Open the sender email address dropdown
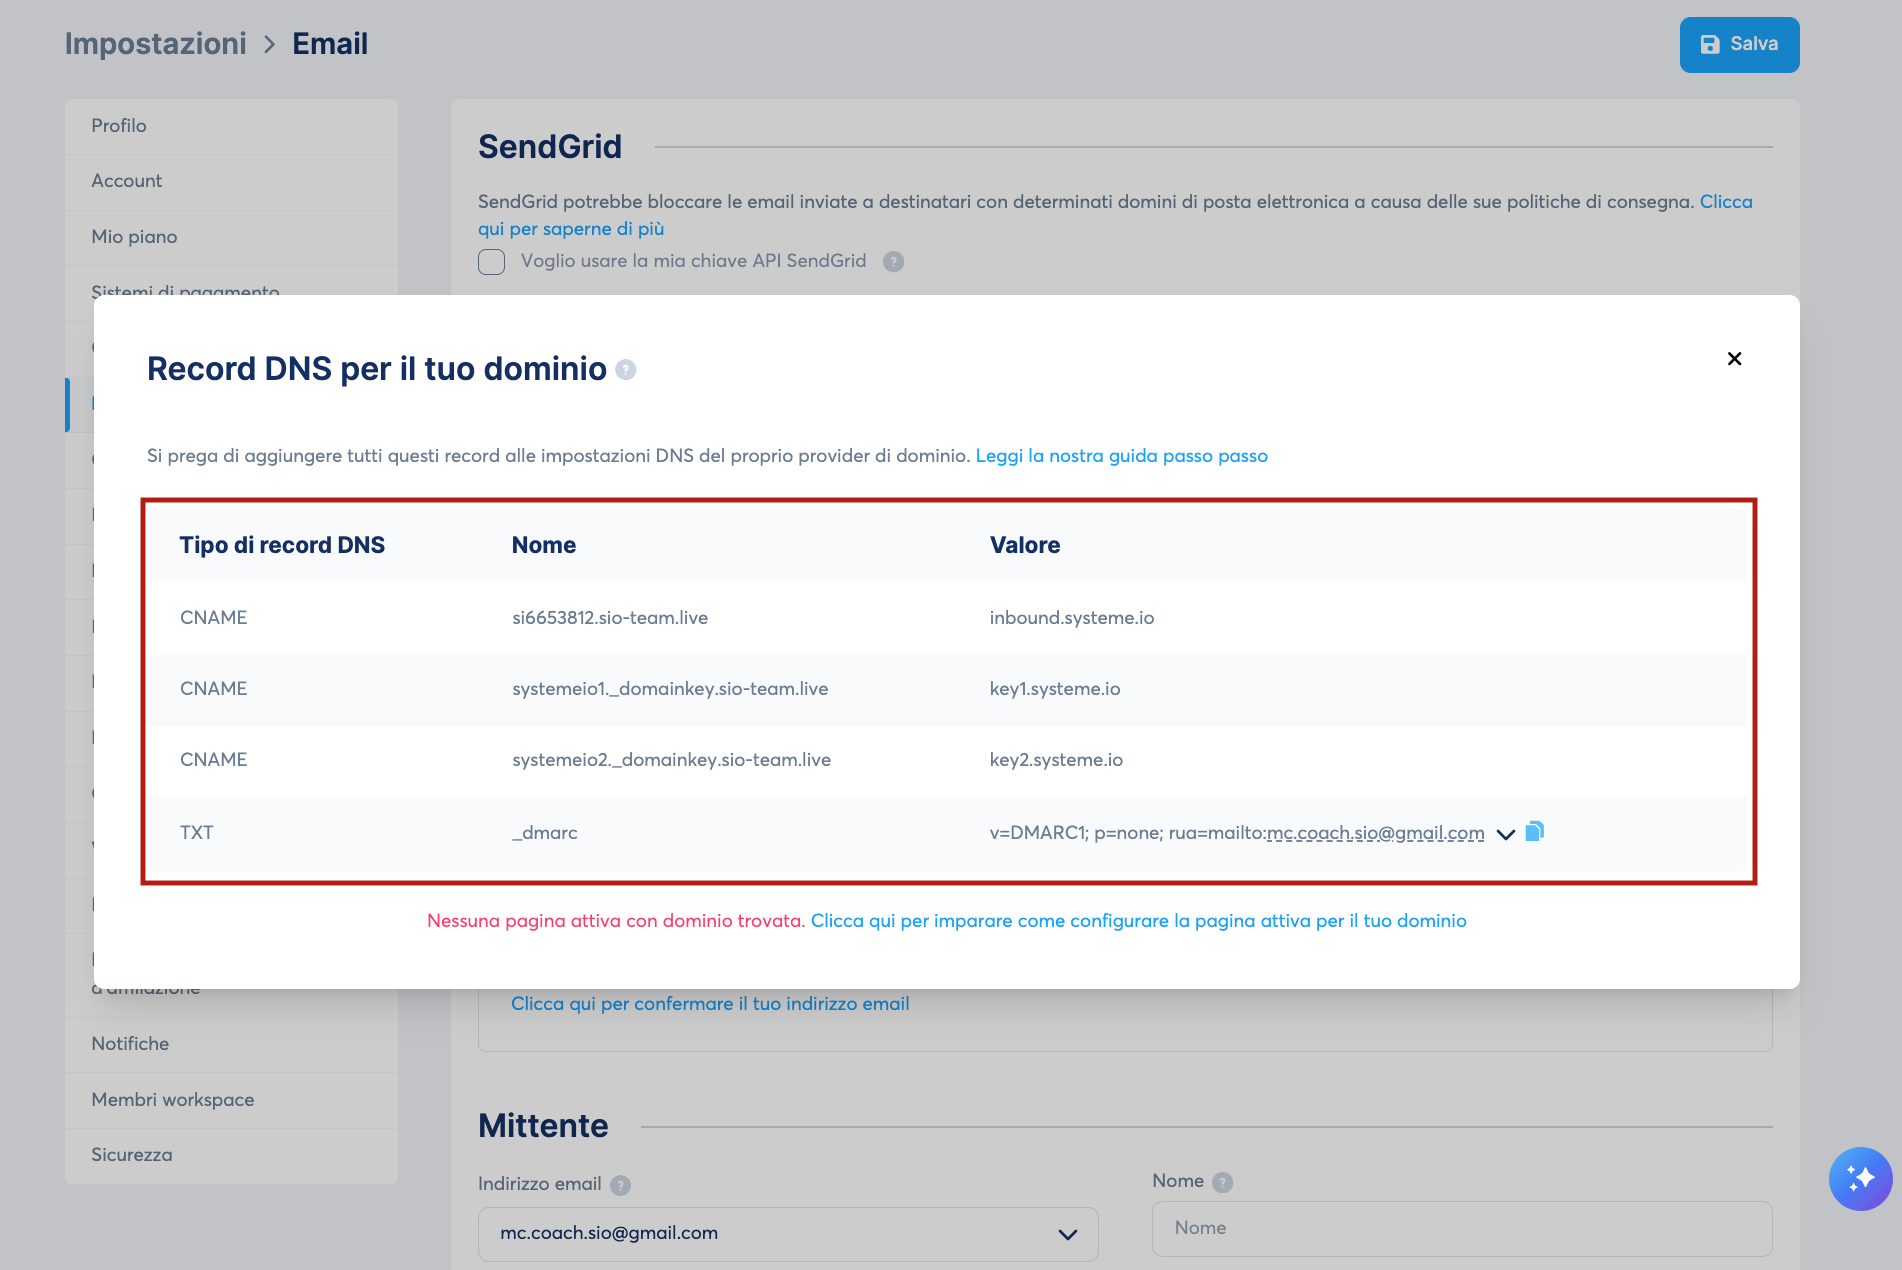 [788, 1233]
